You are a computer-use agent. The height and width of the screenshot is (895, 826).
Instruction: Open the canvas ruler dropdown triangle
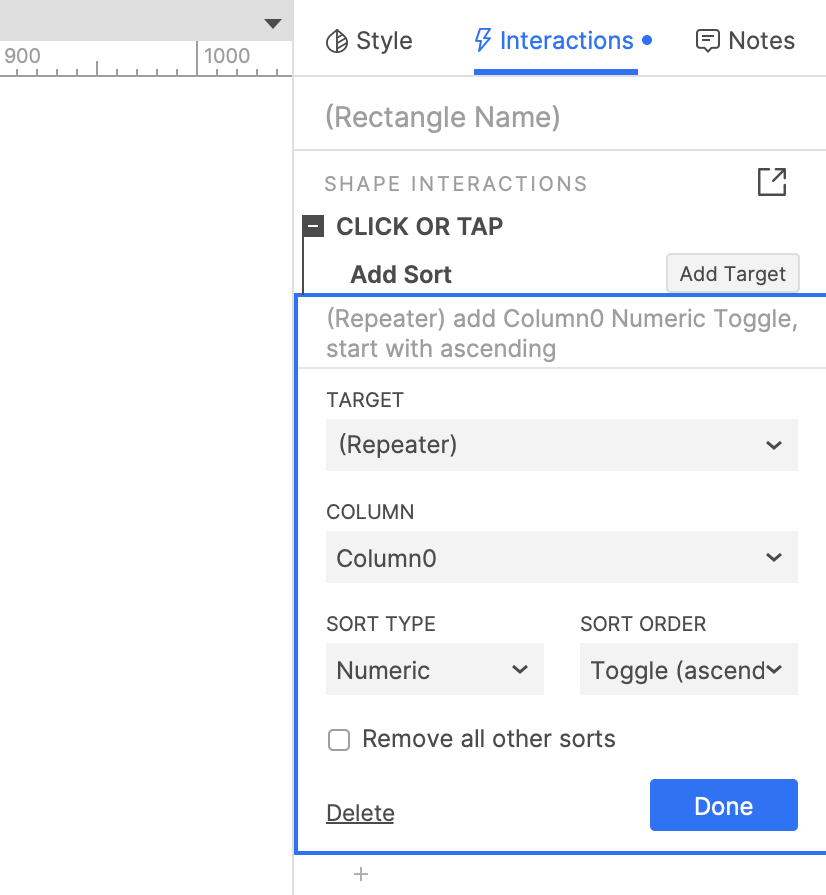(x=273, y=24)
